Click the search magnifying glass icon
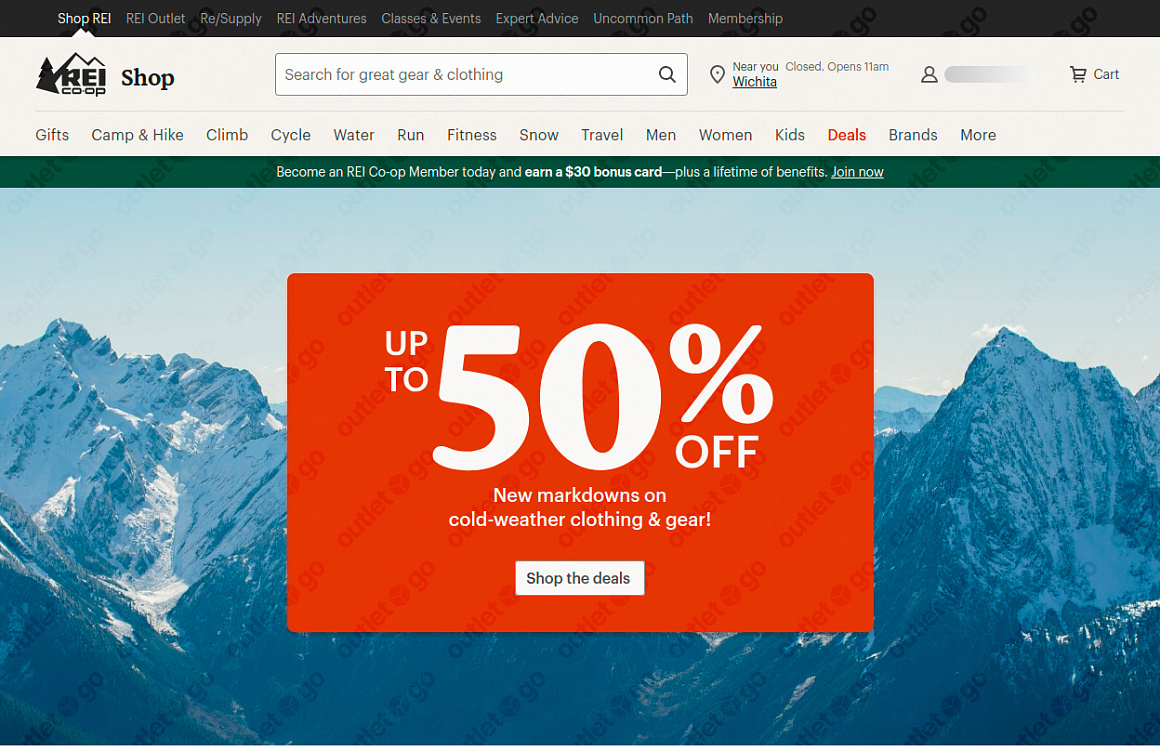The width and height of the screenshot is (1160, 751). point(667,75)
